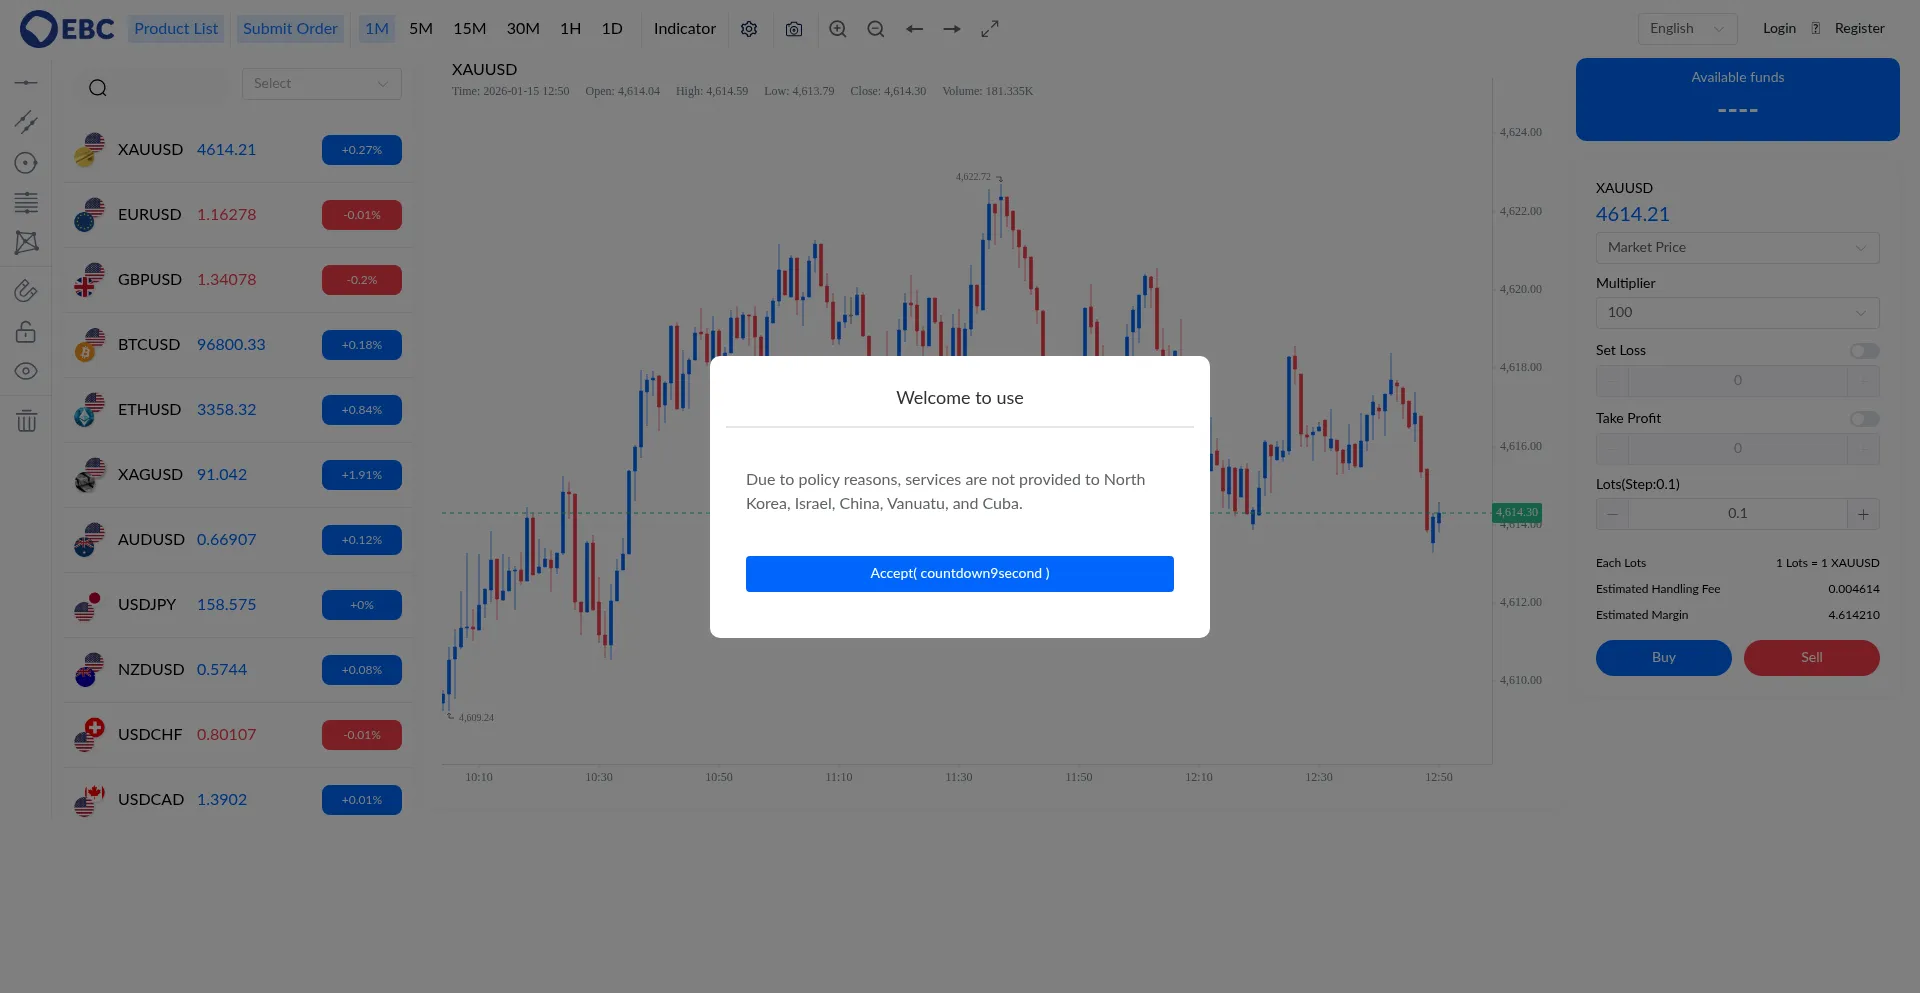This screenshot has height=993, width=1920.
Task: Click the search magnifier icon
Action: click(98, 88)
